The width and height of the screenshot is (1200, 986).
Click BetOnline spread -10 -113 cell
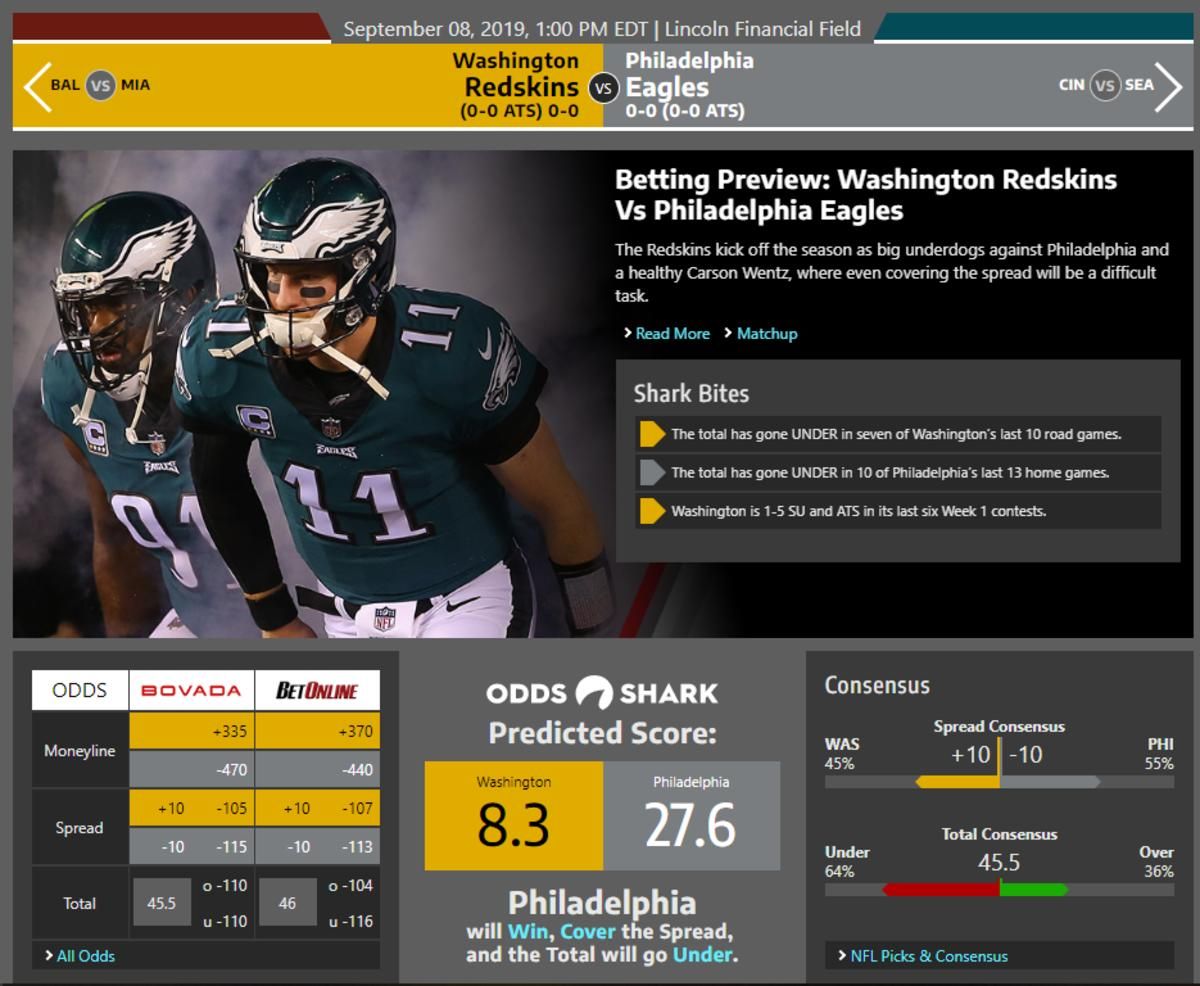[317, 846]
